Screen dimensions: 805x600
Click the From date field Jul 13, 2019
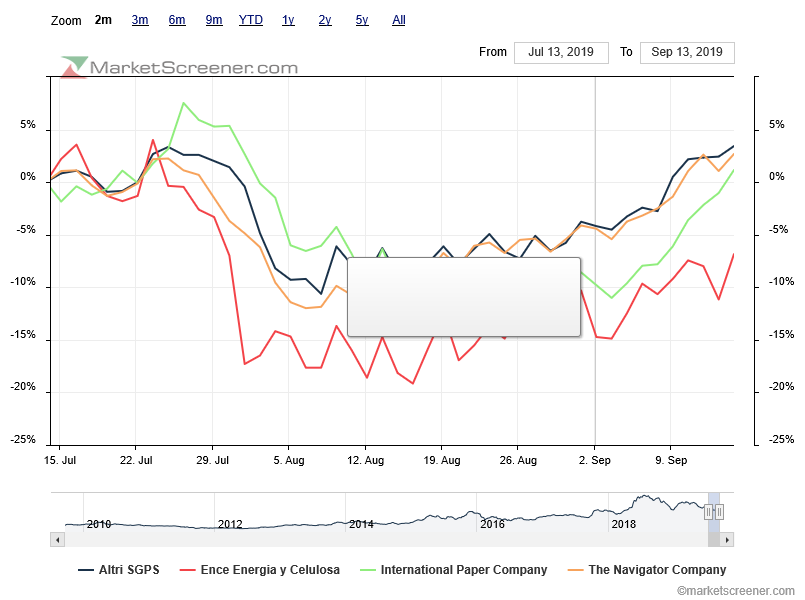click(x=561, y=52)
